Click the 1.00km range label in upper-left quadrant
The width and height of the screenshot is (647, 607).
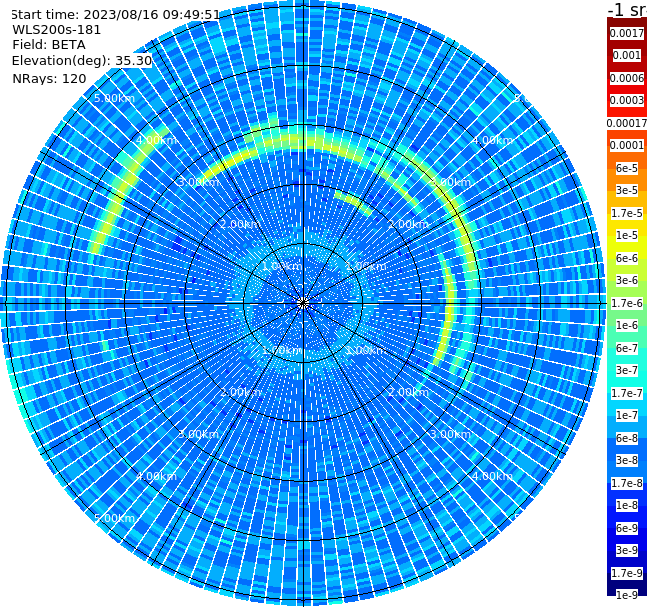[282, 266]
